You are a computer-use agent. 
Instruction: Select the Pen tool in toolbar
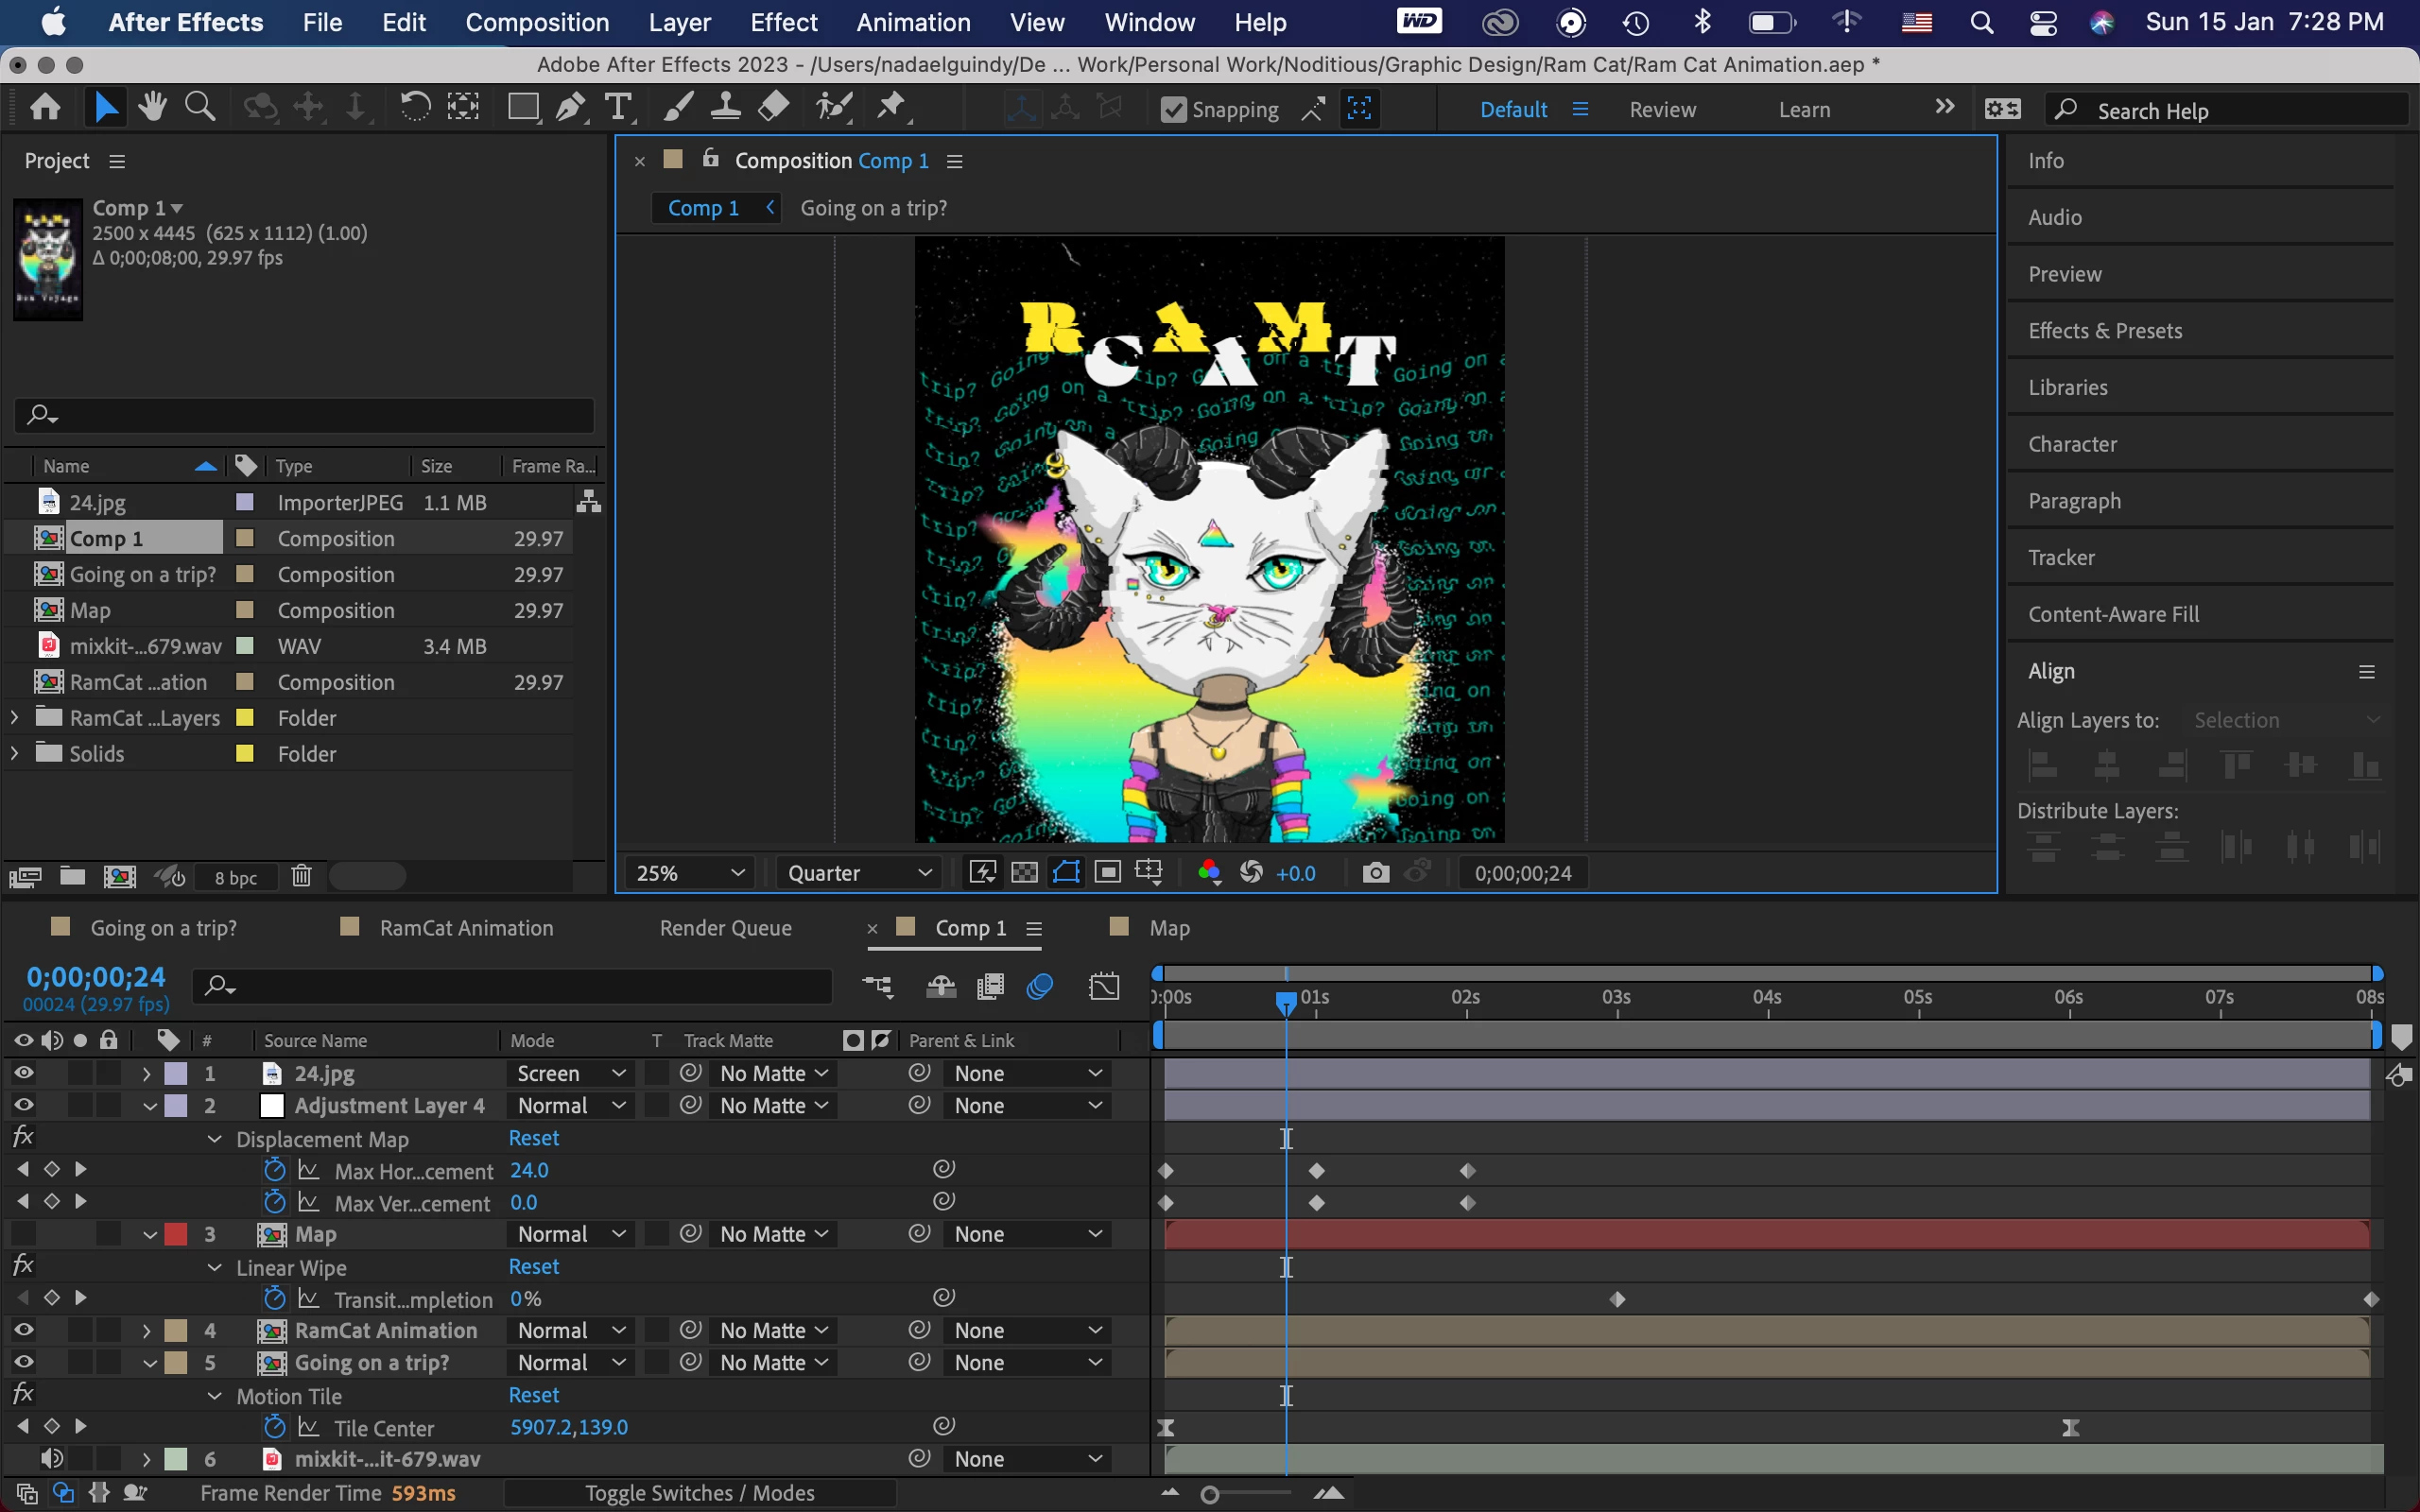coord(571,107)
